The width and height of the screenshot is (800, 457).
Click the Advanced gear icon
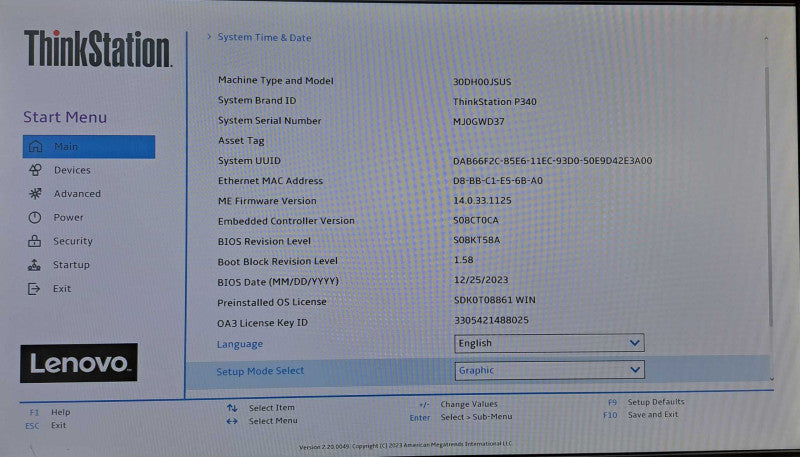pyautogui.click(x=35, y=194)
